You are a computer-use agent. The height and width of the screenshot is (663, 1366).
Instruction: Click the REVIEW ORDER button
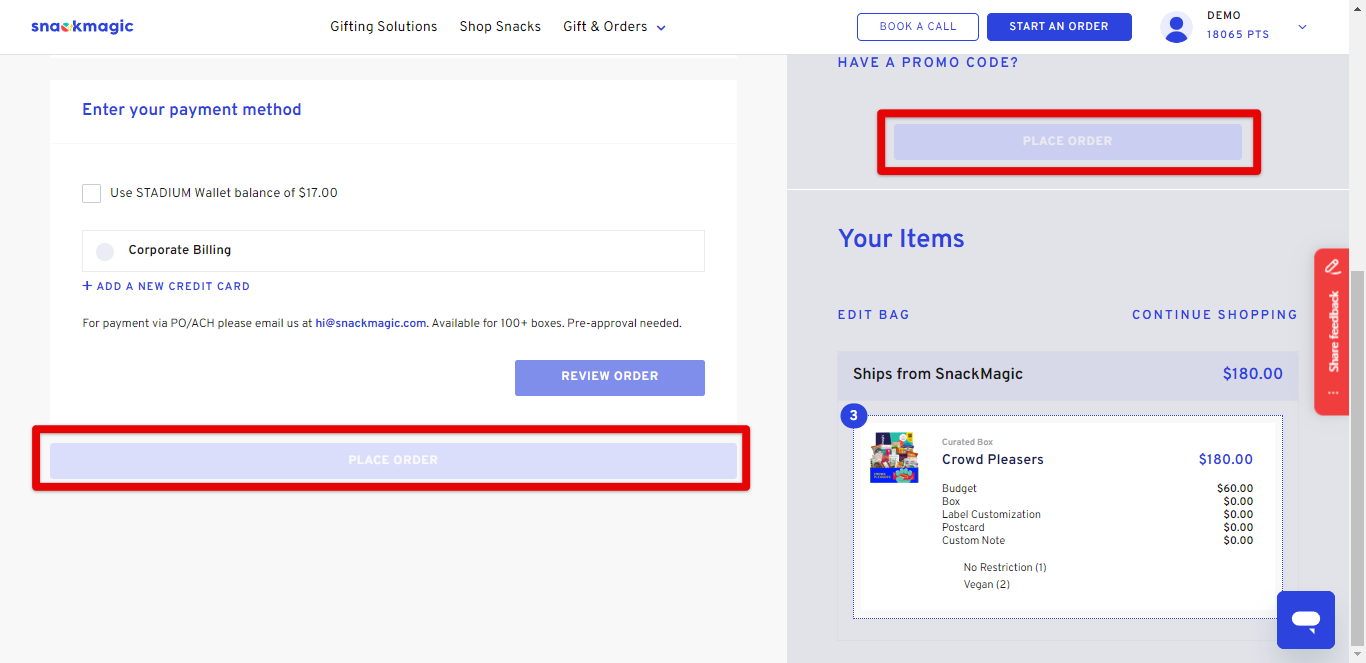610,377
